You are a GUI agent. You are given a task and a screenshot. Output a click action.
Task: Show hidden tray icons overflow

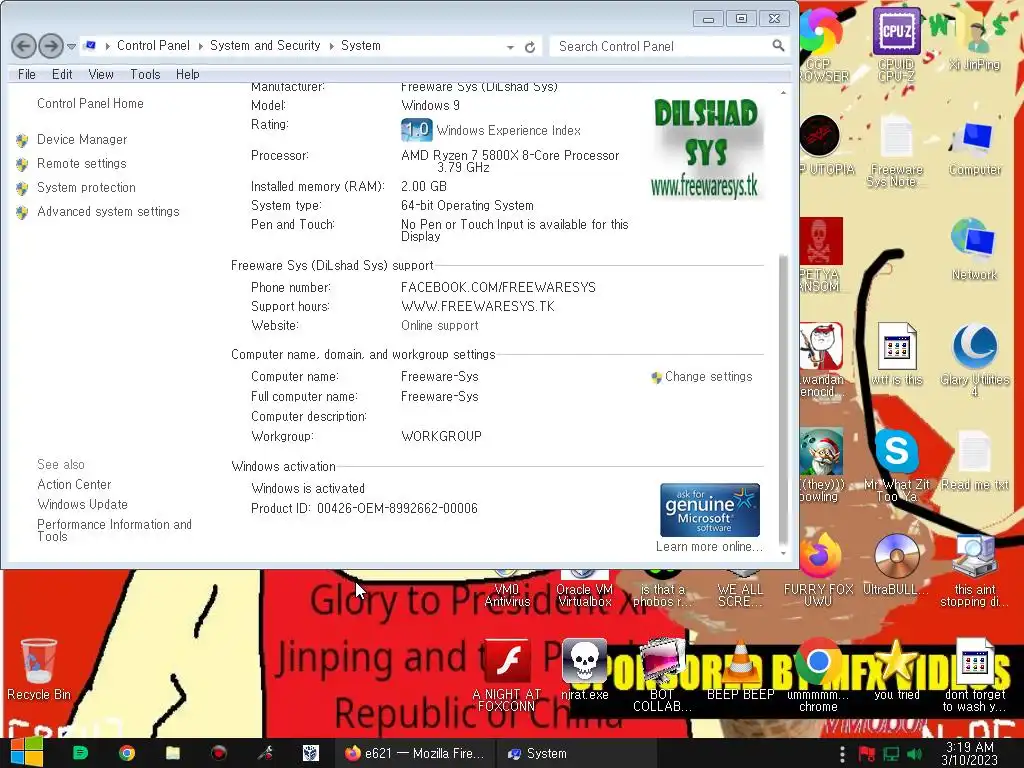[842, 754]
